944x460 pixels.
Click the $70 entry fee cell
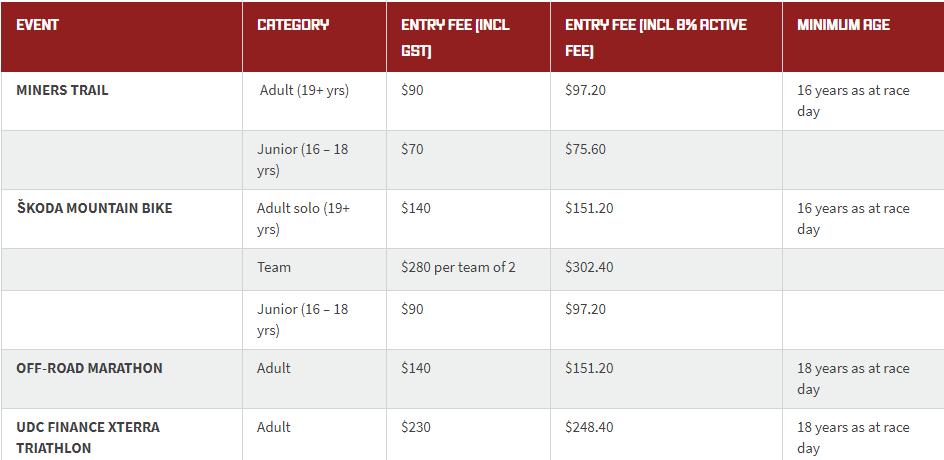point(468,160)
